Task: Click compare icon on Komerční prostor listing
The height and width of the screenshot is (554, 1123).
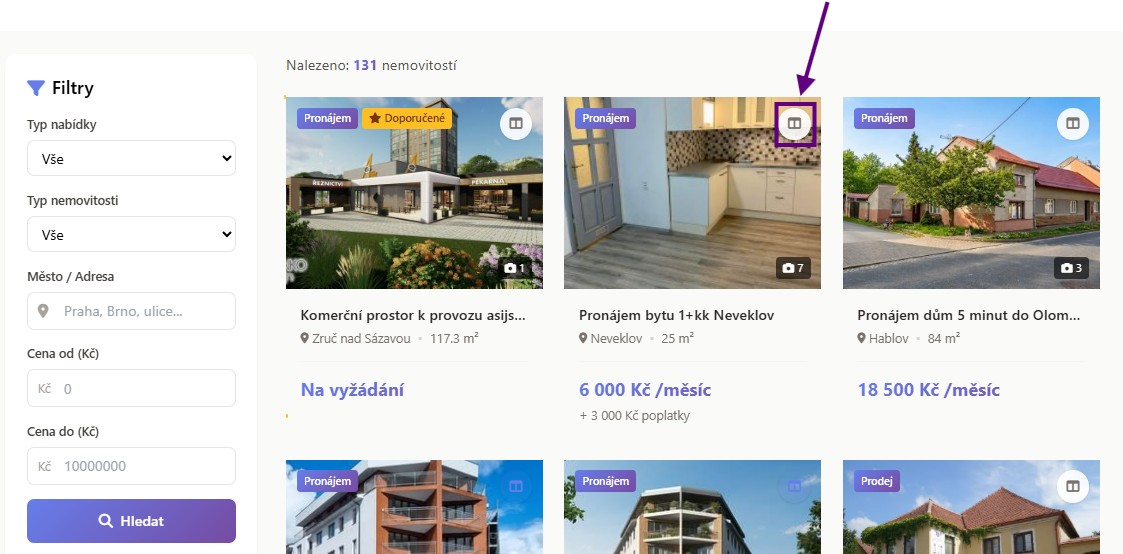Action: (x=516, y=124)
